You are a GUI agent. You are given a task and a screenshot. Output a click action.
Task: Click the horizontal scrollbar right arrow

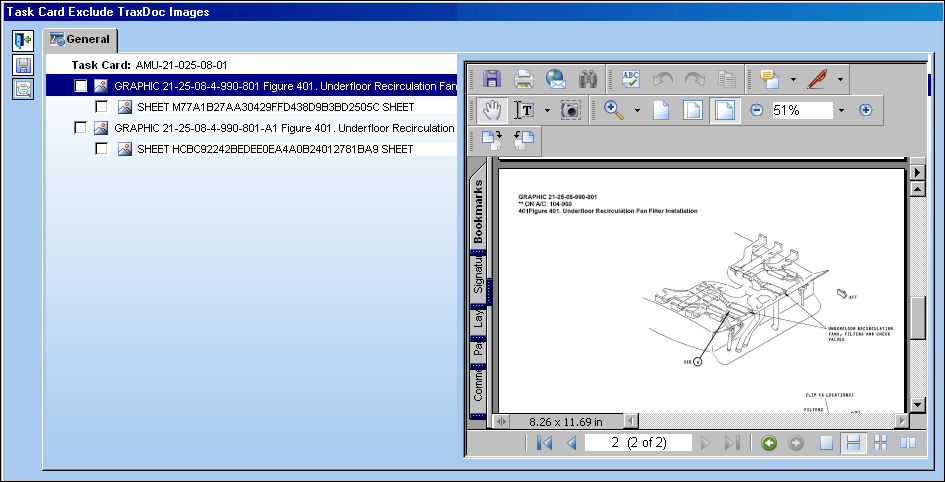tap(902, 421)
